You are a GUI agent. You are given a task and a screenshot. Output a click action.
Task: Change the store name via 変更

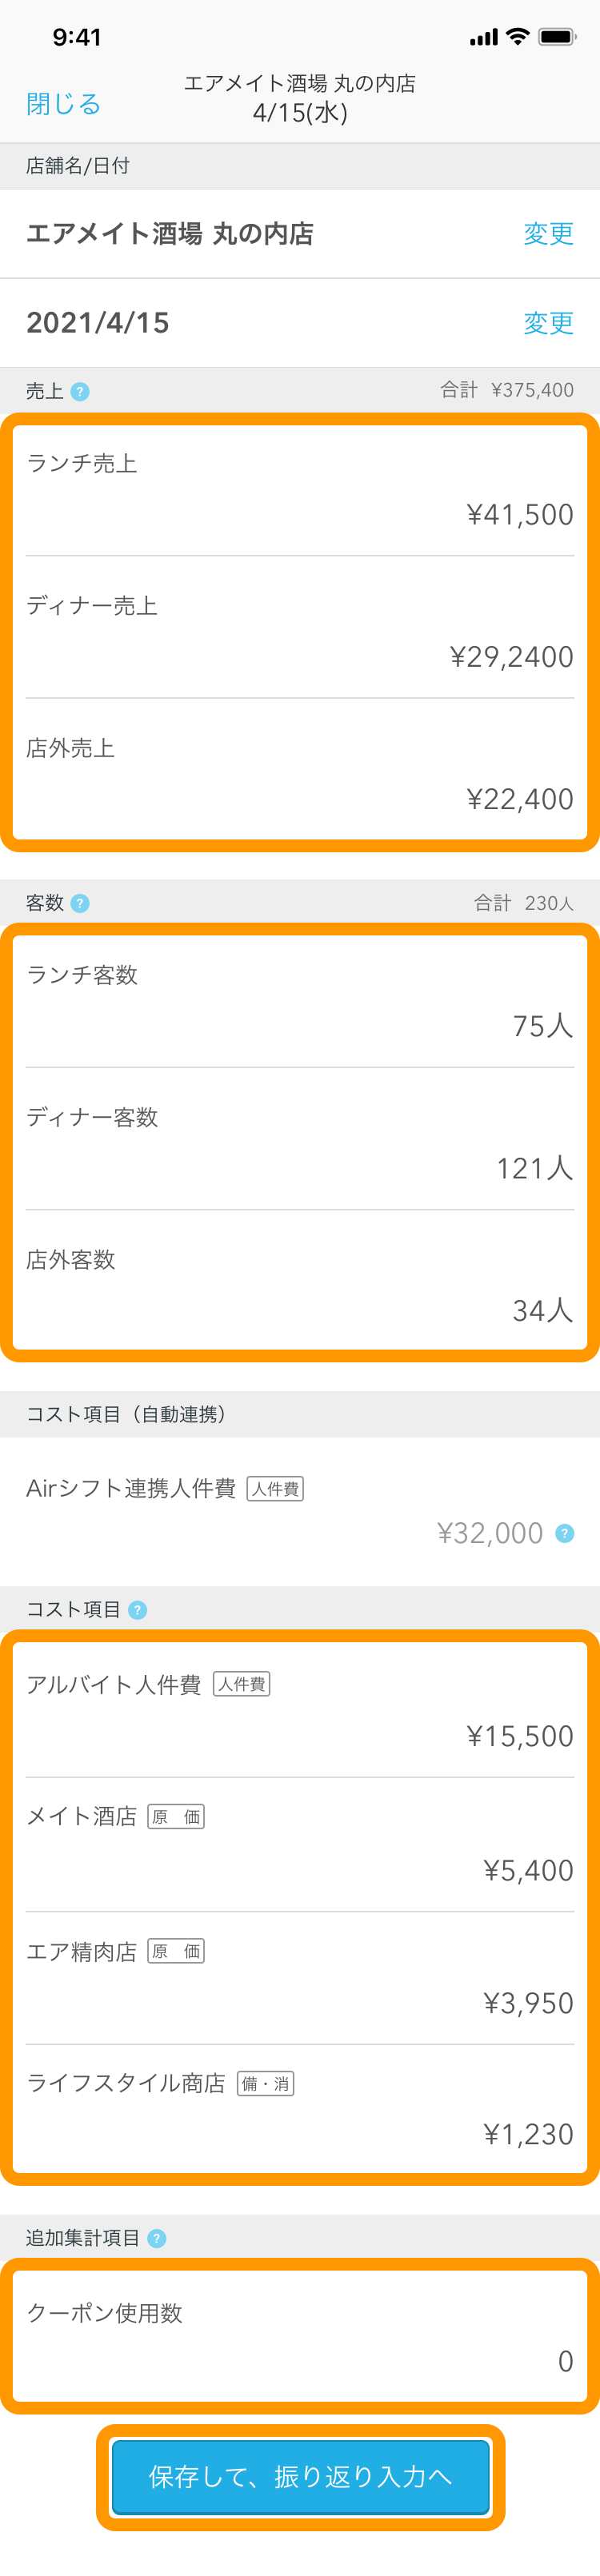pos(549,233)
